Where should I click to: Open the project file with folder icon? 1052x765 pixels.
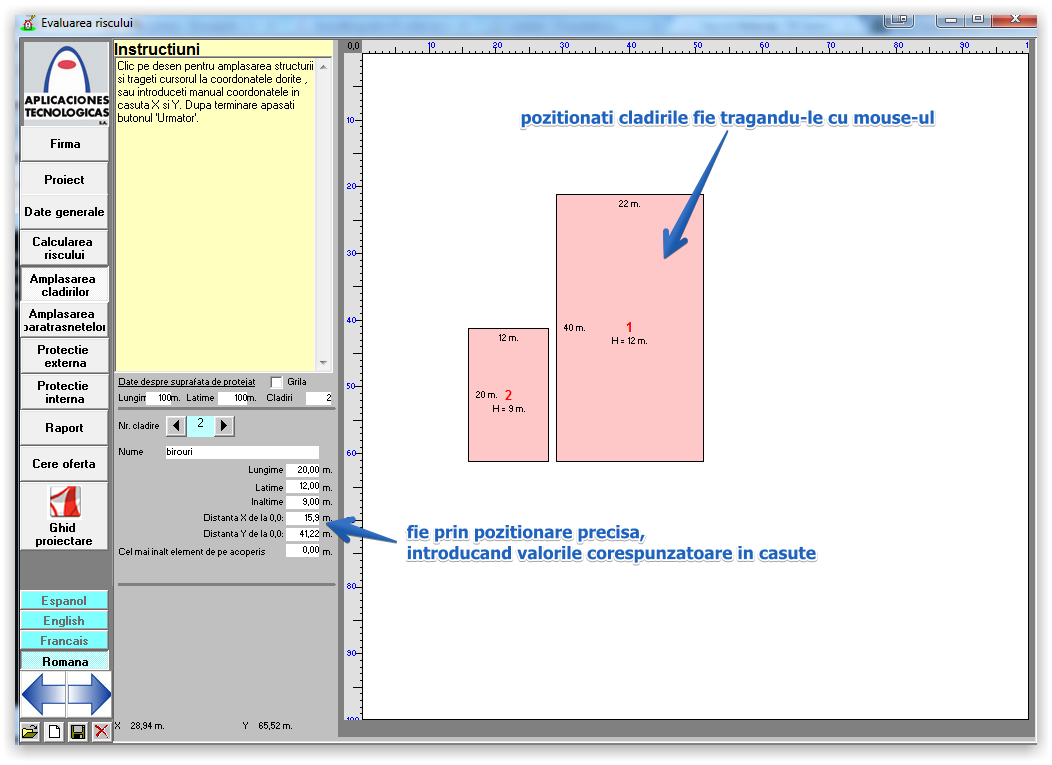pyautogui.click(x=30, y=731)
